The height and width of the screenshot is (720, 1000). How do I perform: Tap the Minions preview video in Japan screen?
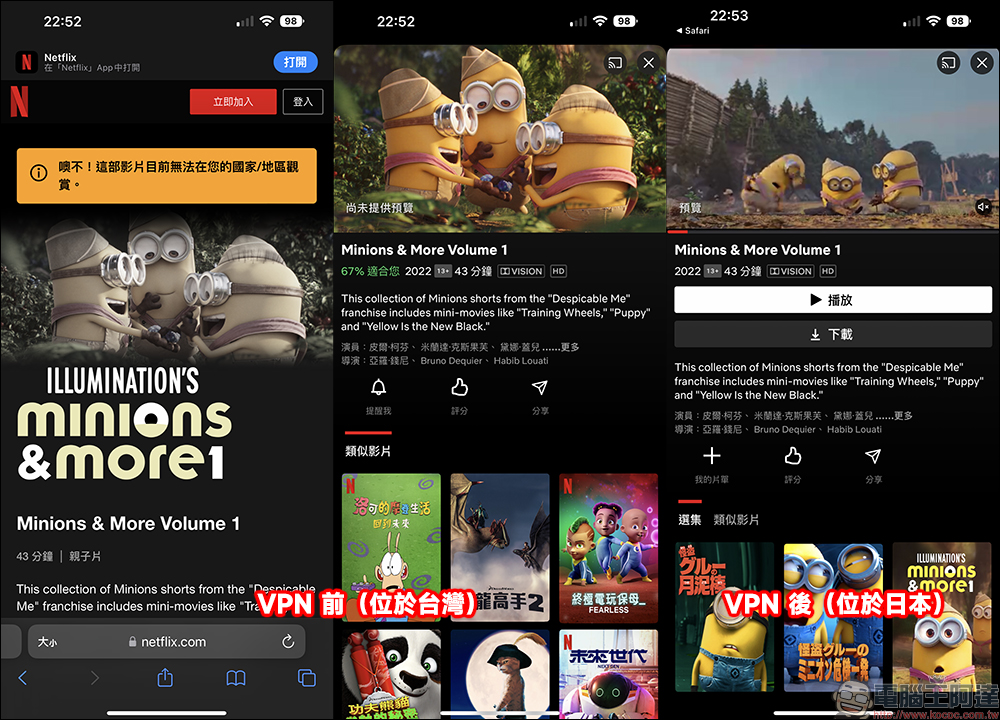tap(833, 140)
